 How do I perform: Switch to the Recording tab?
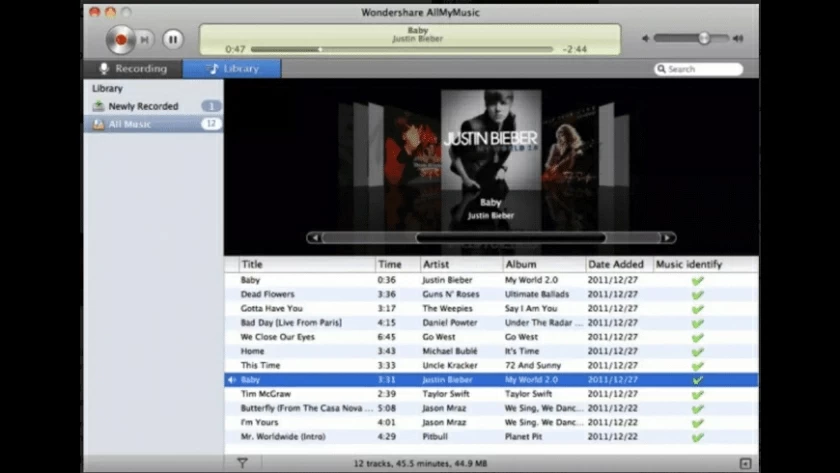point(133,69)
